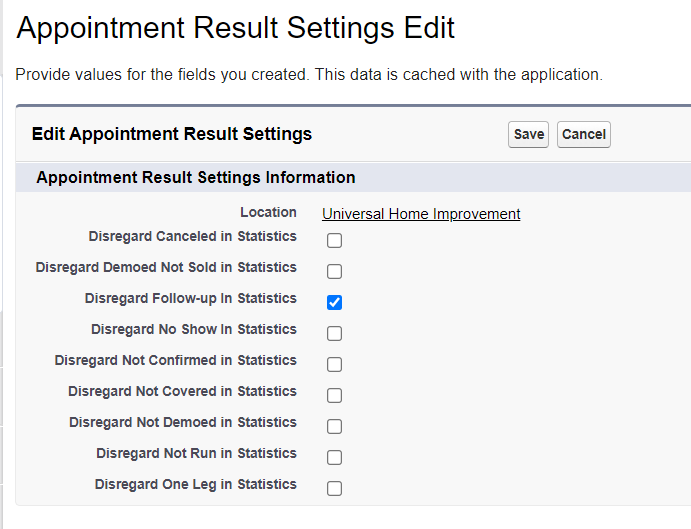Tick the Disregard One Leg checkbox

pyautogui.click(x=334, y=488)
